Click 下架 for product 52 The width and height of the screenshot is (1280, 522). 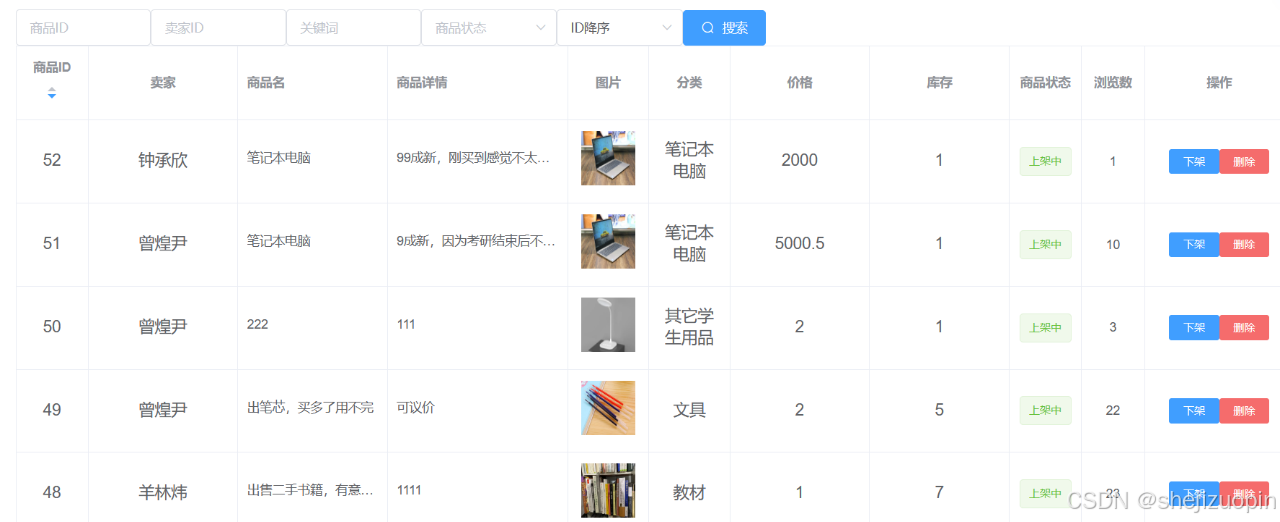pos(1194,161)
